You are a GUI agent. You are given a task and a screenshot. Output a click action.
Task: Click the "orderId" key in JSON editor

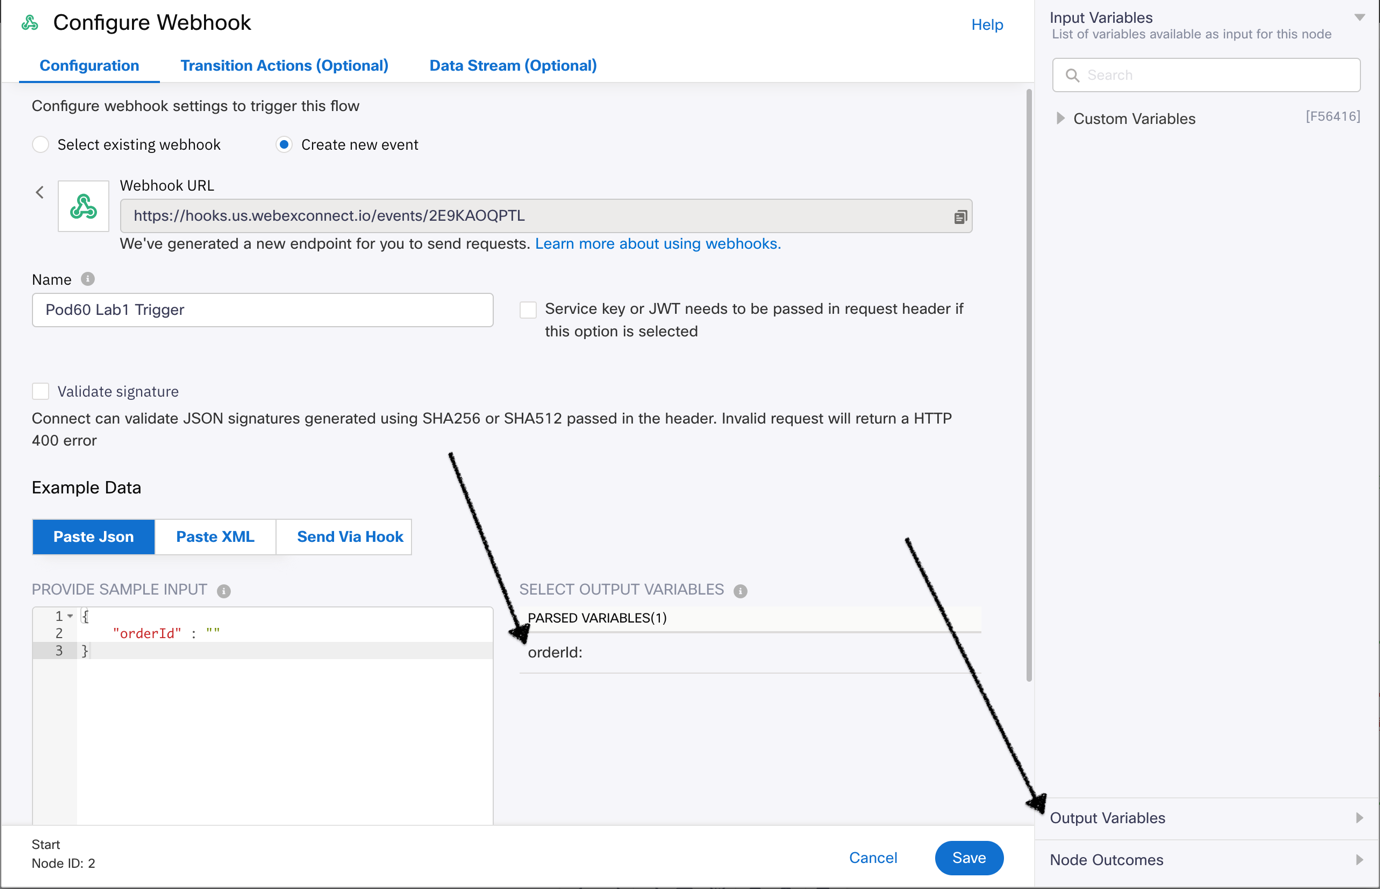[147, 633]
